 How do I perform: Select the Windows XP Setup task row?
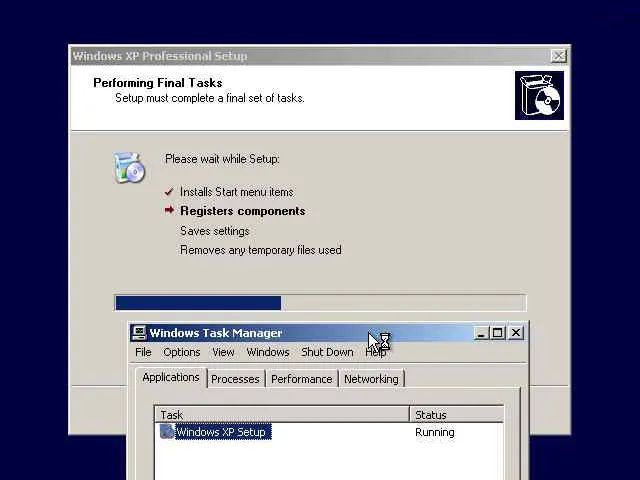tap(329, 432)
